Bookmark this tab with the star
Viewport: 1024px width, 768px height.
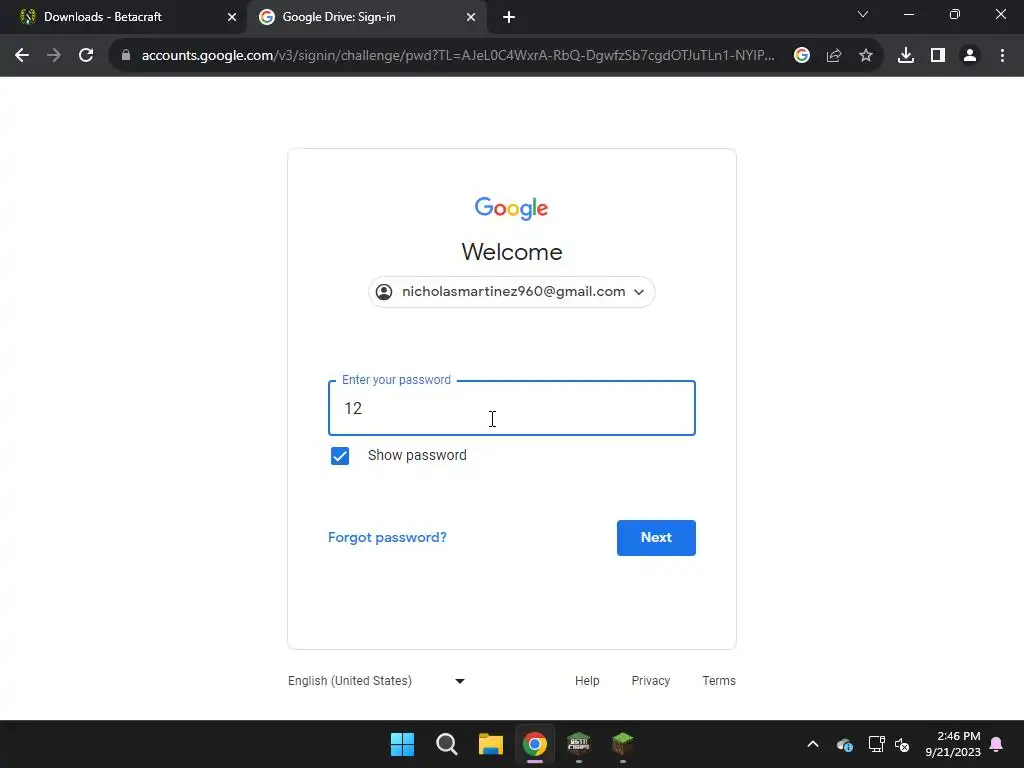click(x=866, y=56)
